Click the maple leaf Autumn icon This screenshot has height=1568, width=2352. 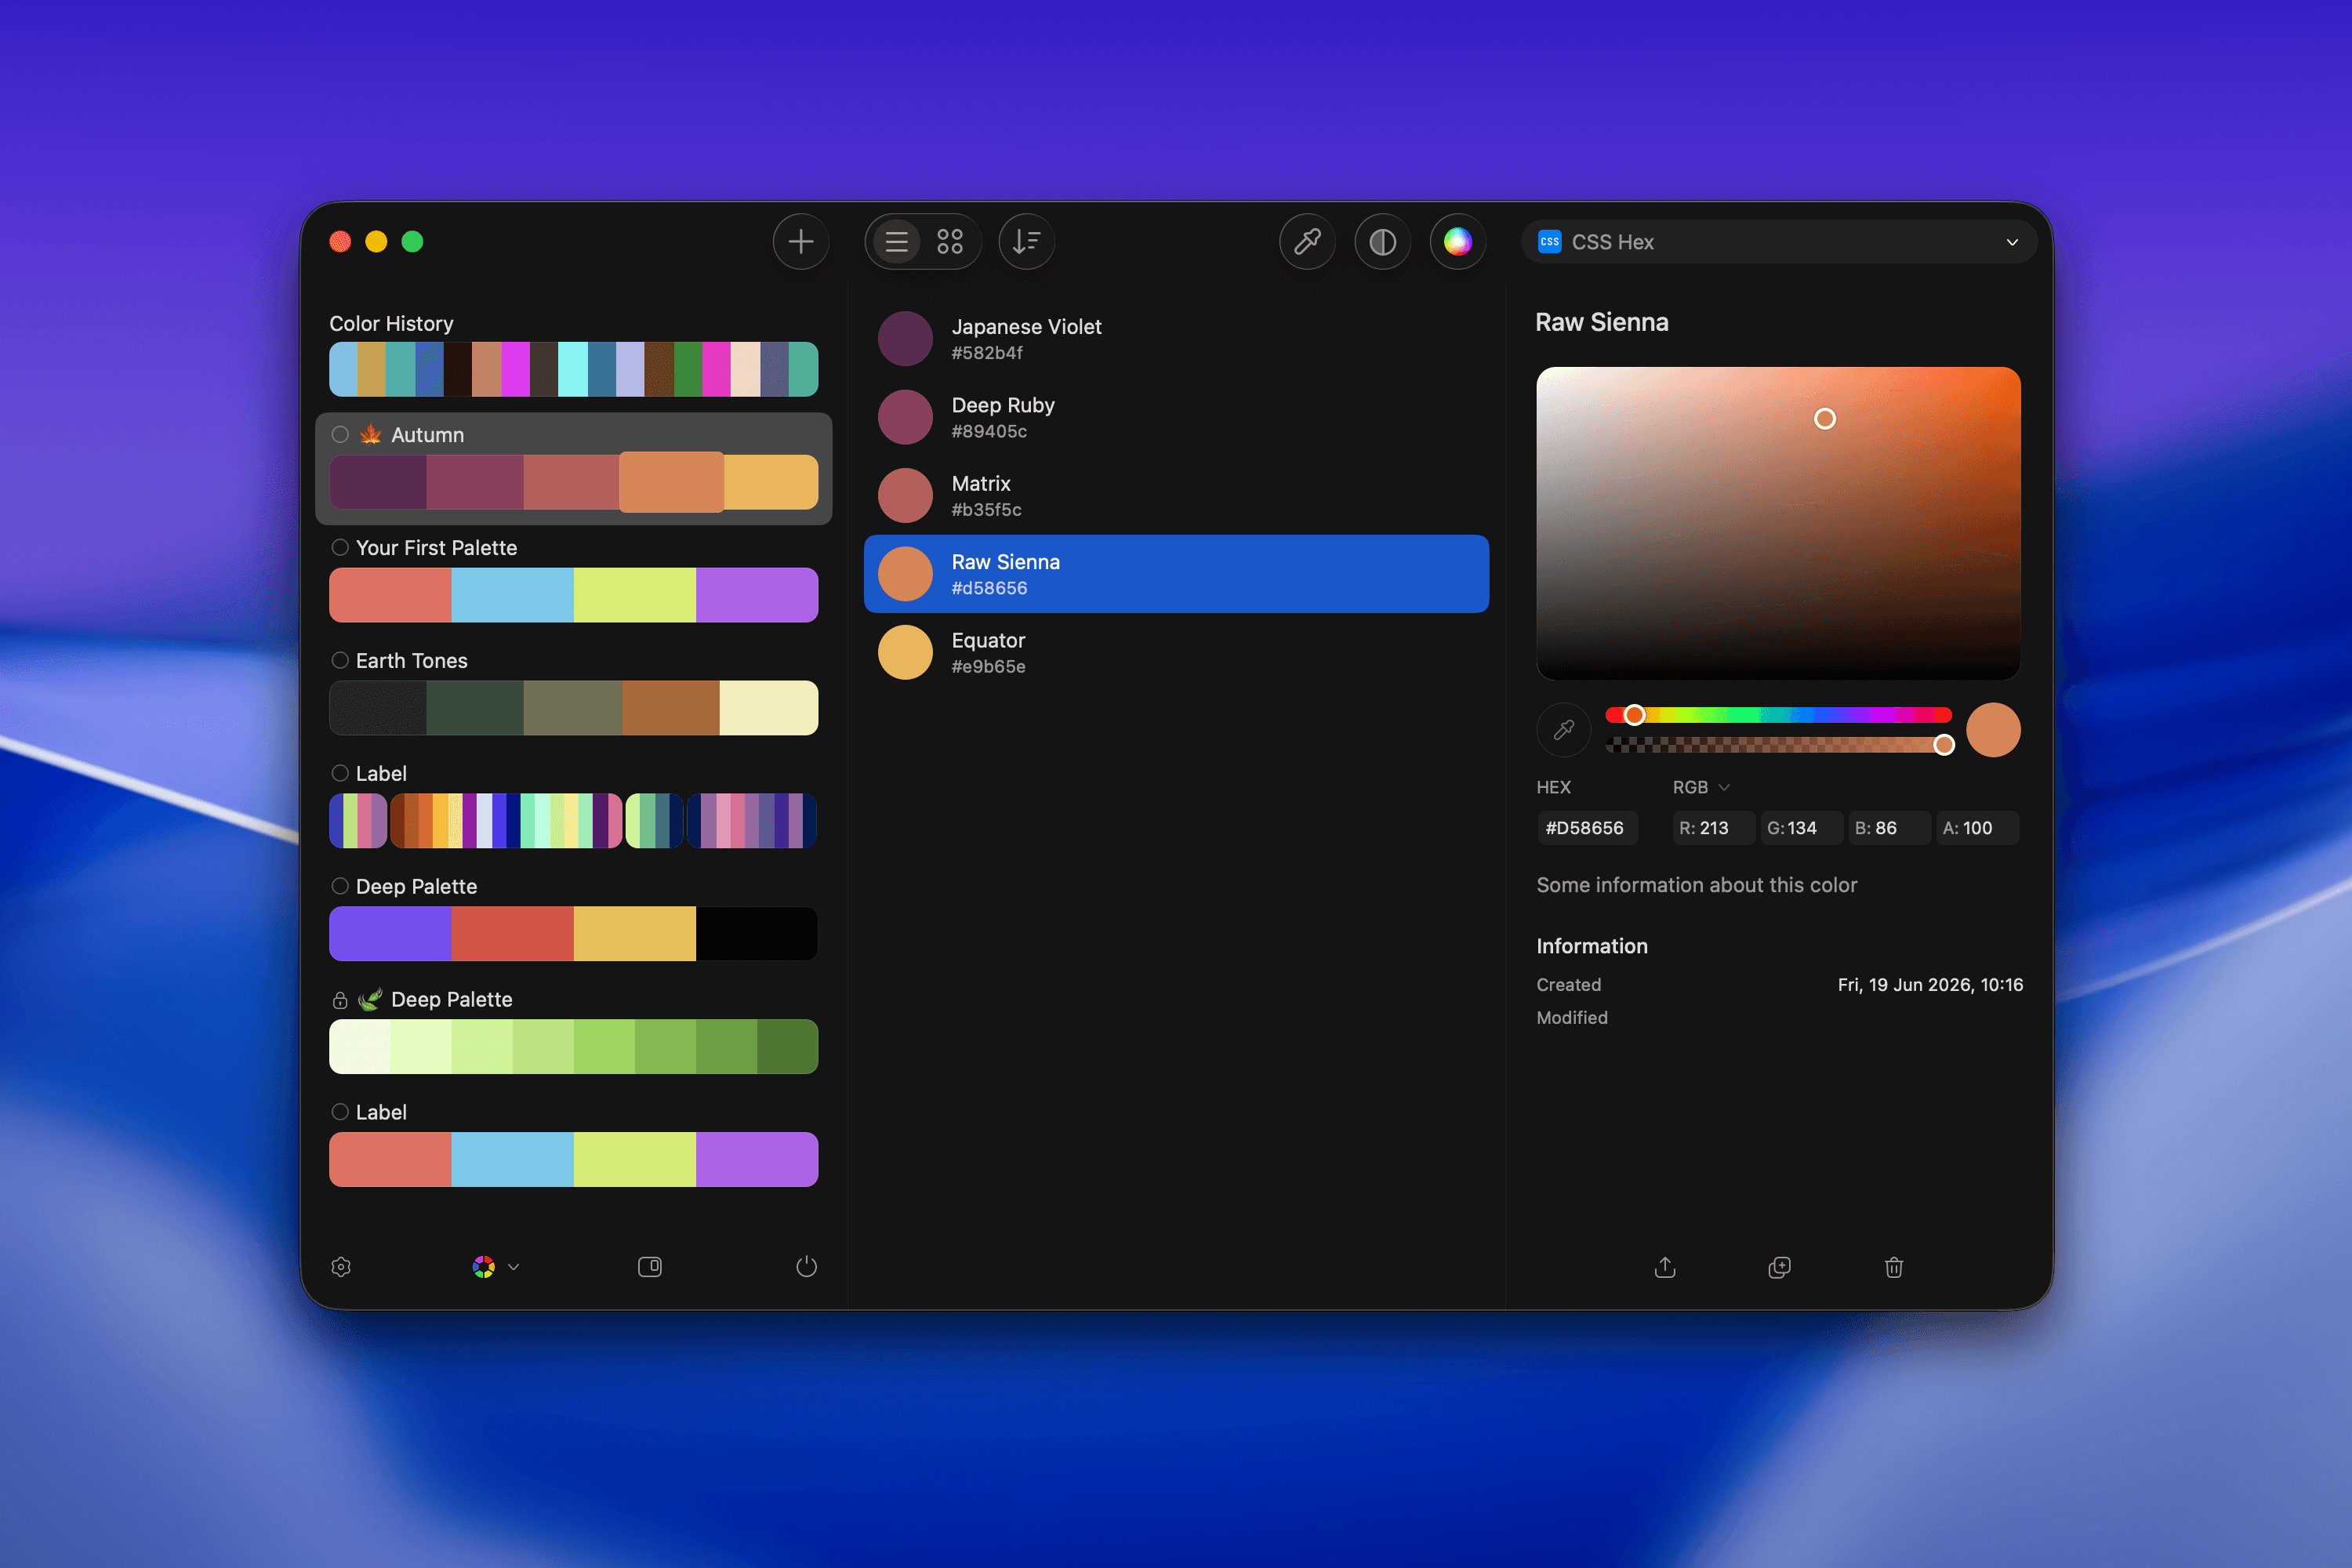(x=371, y=434)
